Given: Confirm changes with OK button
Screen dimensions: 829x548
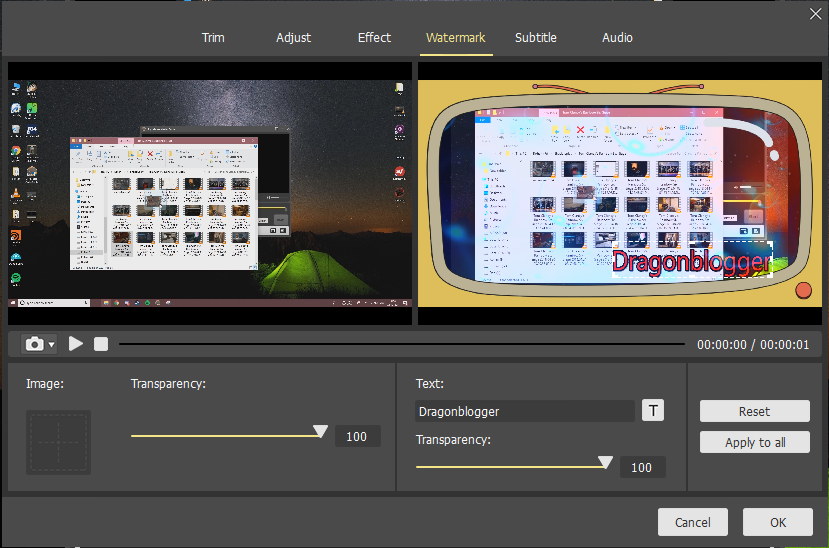Looking at the screenshot, I should (777, 522).
